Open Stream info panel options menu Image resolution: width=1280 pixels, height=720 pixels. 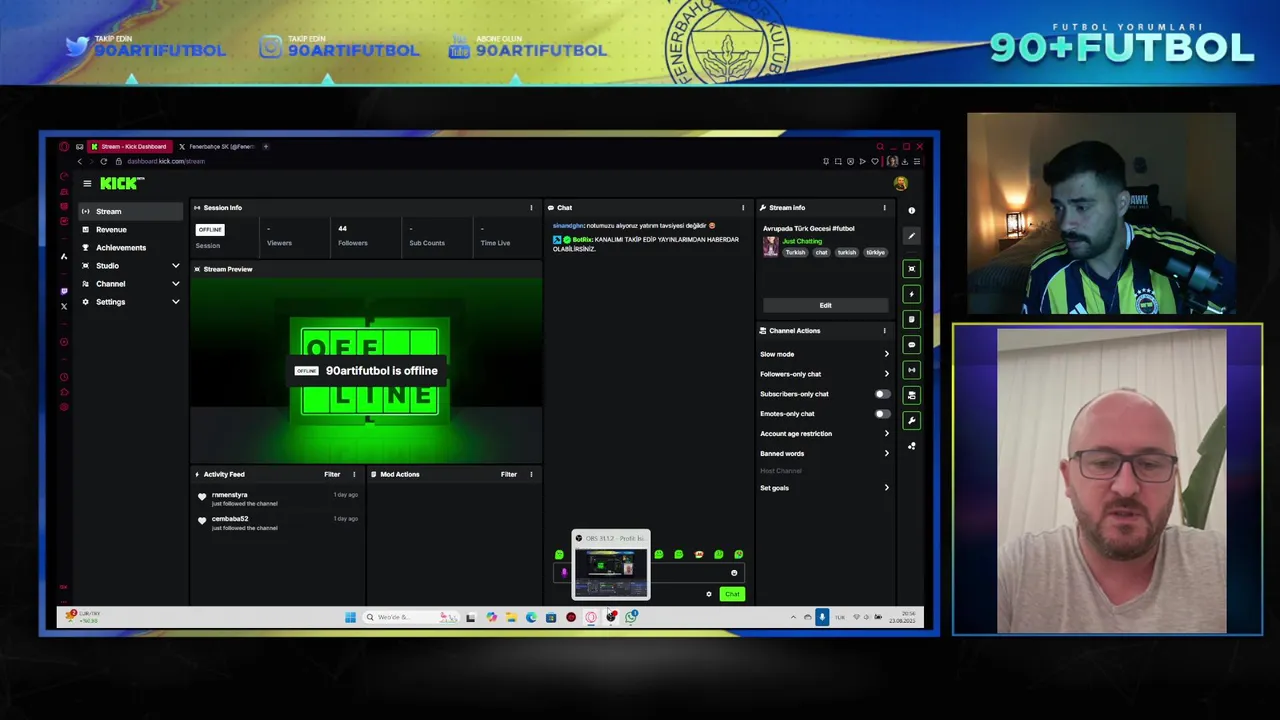(884, 208)
